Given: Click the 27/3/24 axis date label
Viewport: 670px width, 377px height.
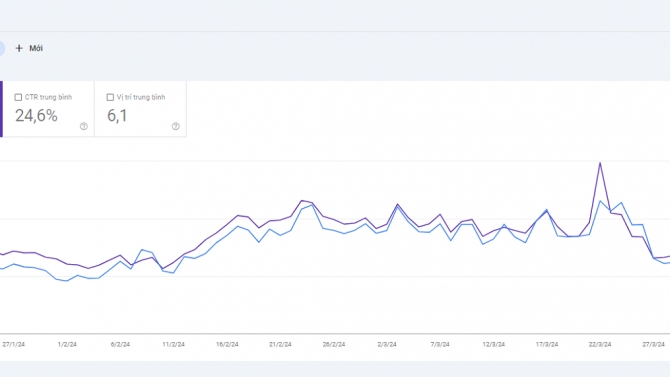Looking at the screenshot, I should click(653, 345).
